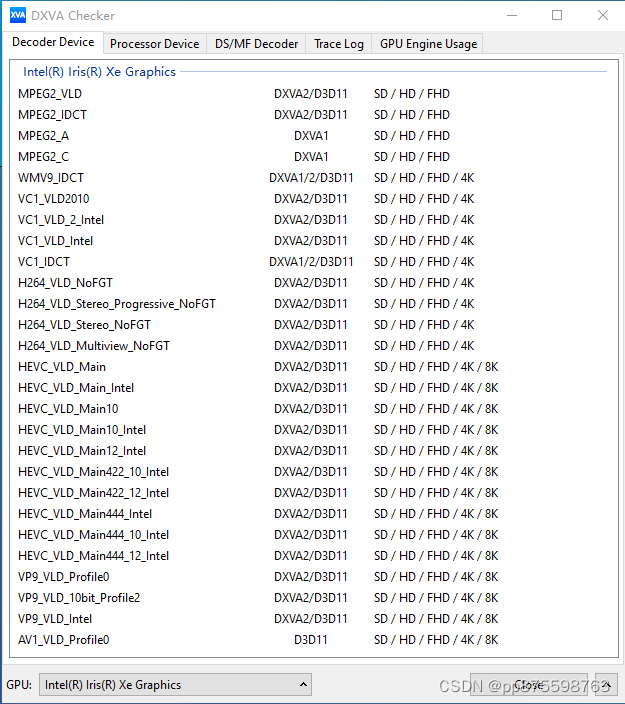625x704 pixels.
Task: Open the GPU Engine Usage tab
Action: click(428, 44)
